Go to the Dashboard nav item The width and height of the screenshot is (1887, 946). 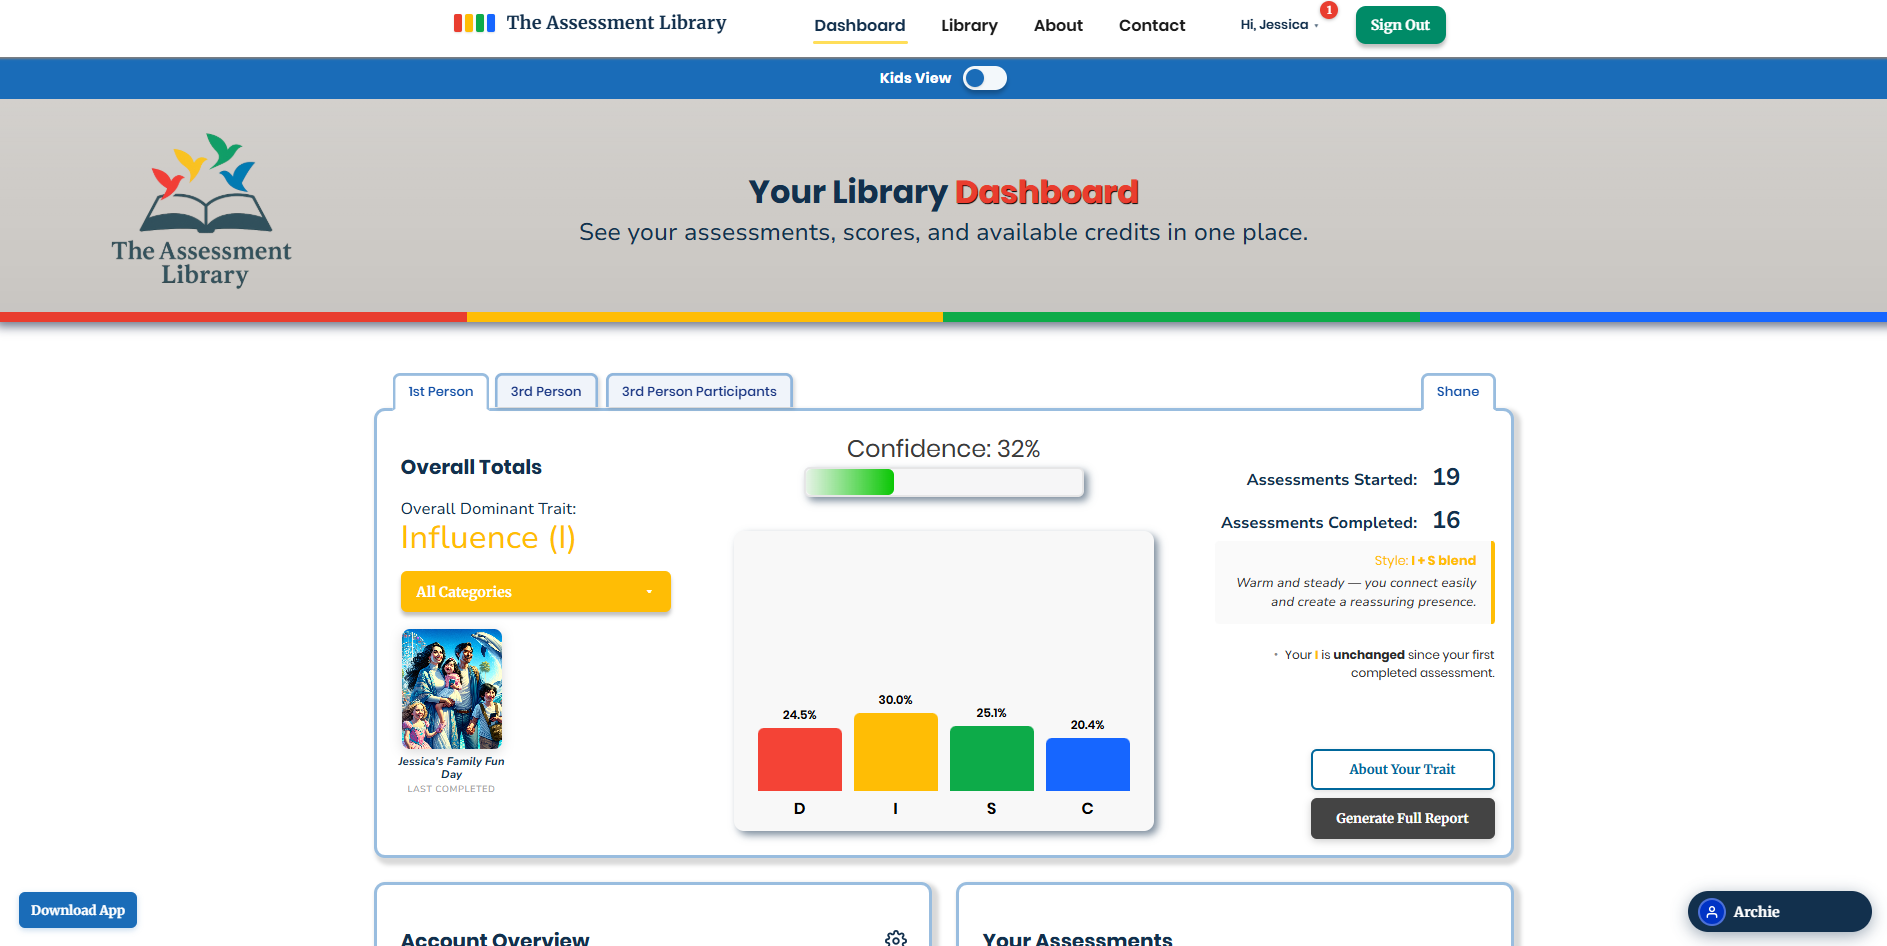click(860, 25)
